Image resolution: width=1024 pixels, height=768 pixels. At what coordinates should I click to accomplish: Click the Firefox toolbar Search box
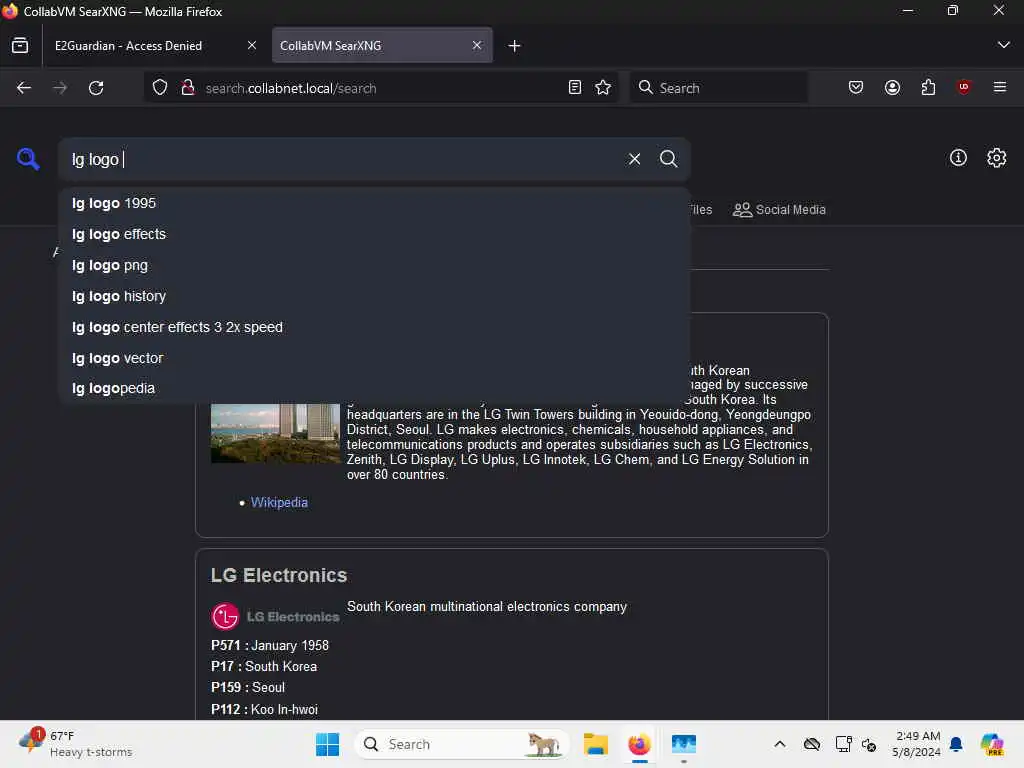718,88
